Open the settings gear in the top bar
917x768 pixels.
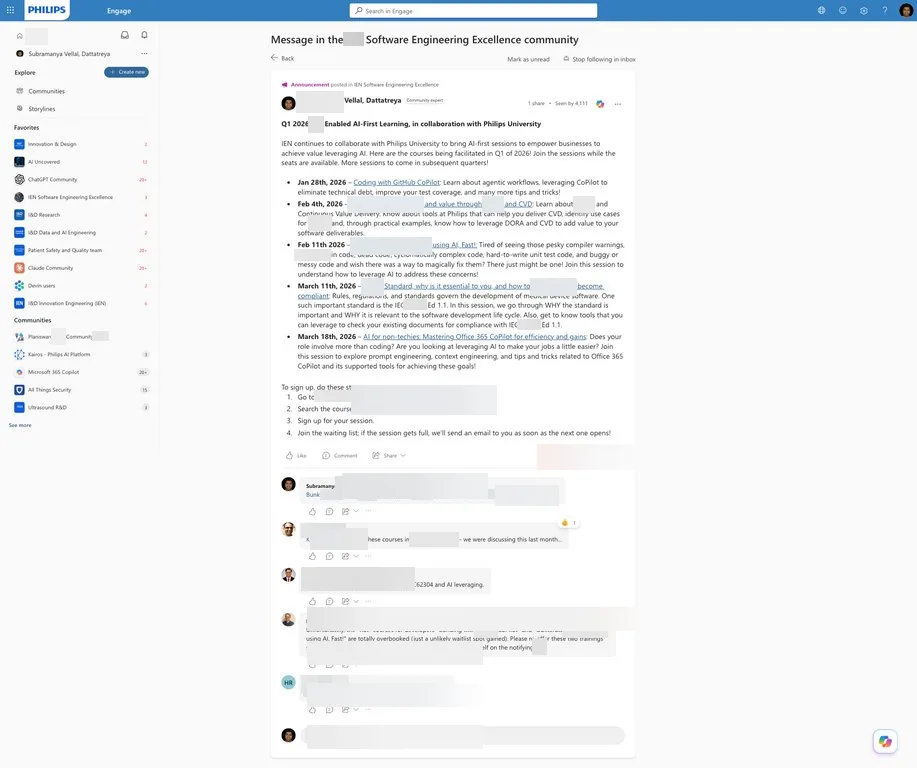click(x=864, y=11)
